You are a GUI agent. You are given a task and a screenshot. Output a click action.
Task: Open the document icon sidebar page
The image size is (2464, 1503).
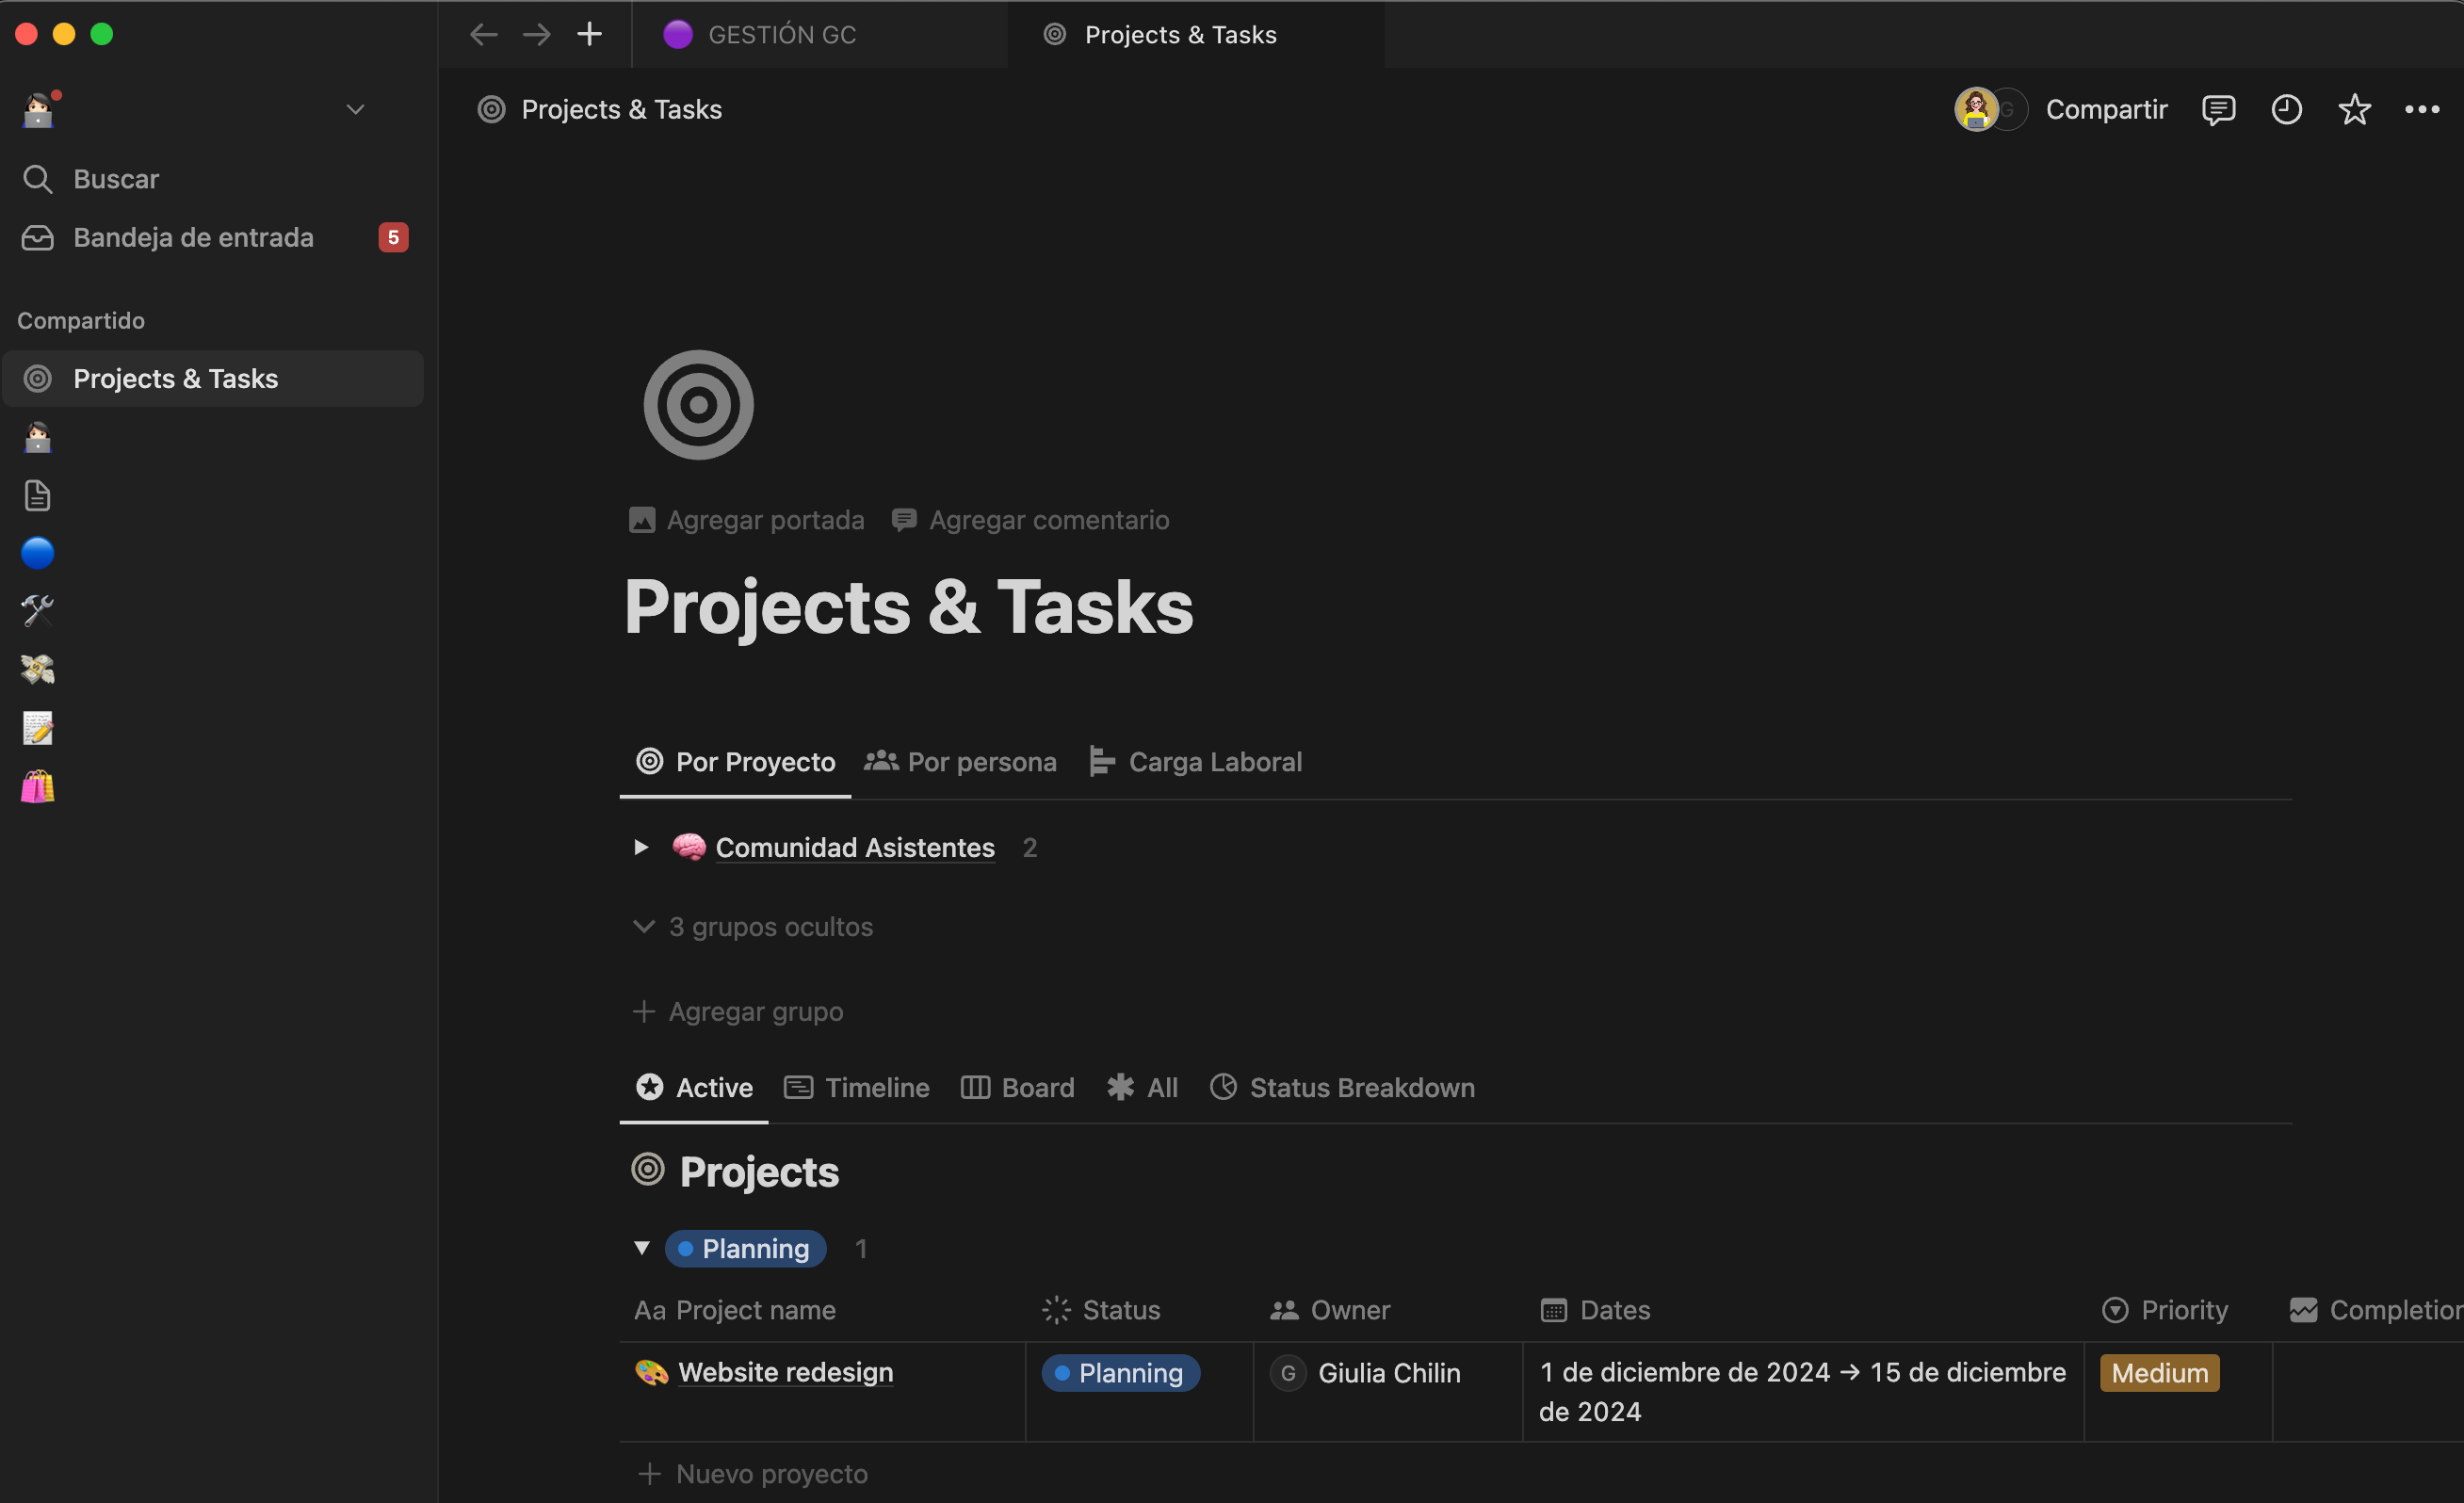click(x=38, y=495)
